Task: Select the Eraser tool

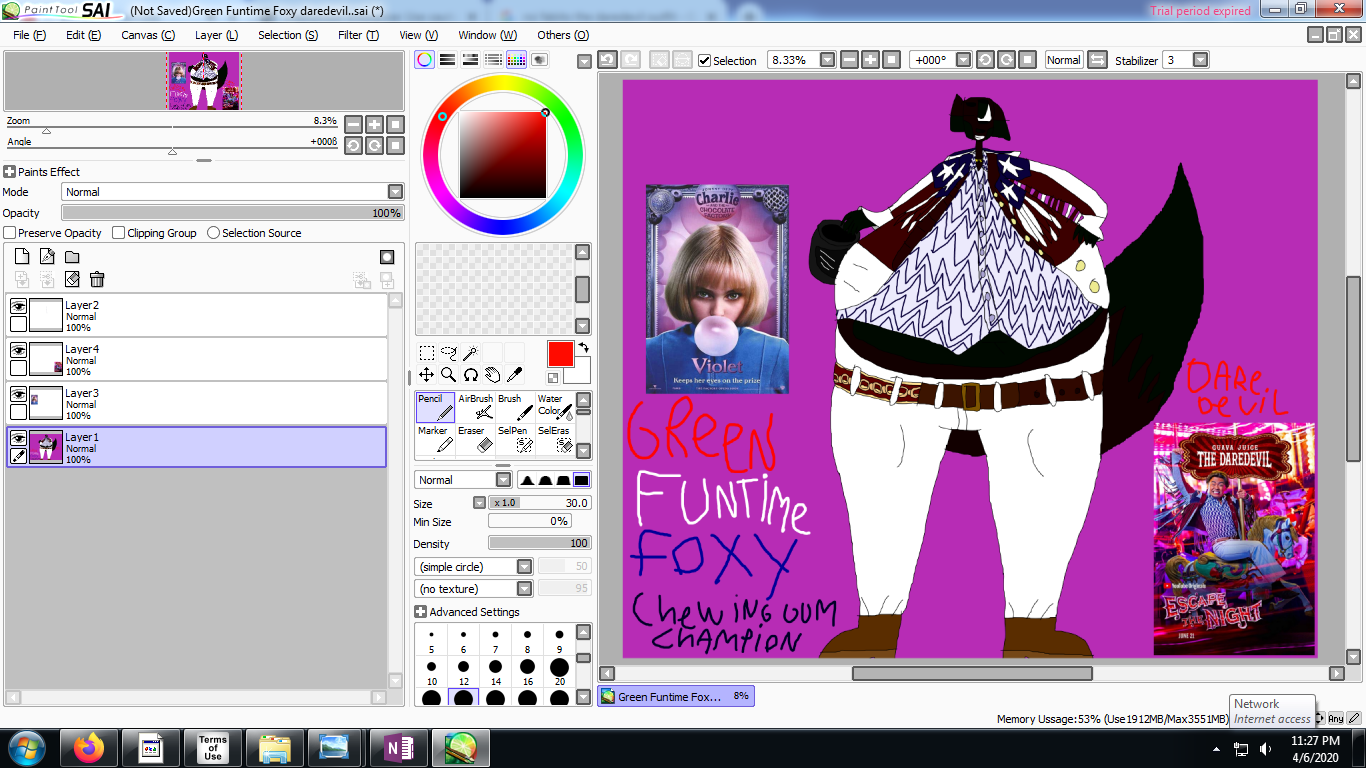Action: click(474, 439)
